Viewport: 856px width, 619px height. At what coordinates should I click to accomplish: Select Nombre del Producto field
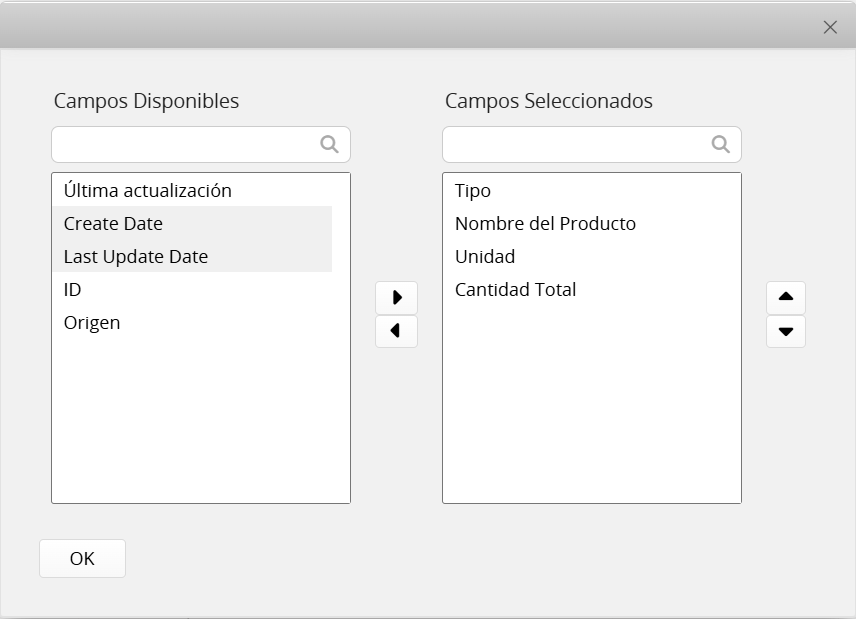(592, 223)
